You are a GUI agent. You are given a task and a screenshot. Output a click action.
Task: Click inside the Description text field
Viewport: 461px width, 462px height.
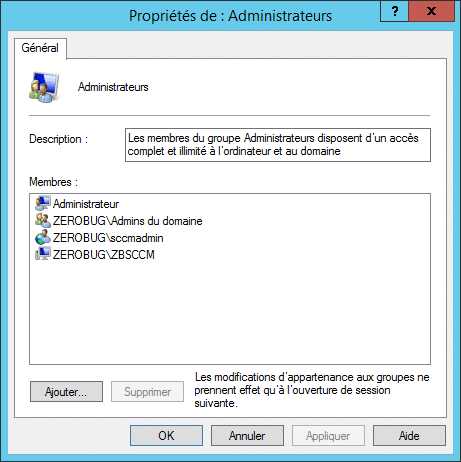coord(278,145)
